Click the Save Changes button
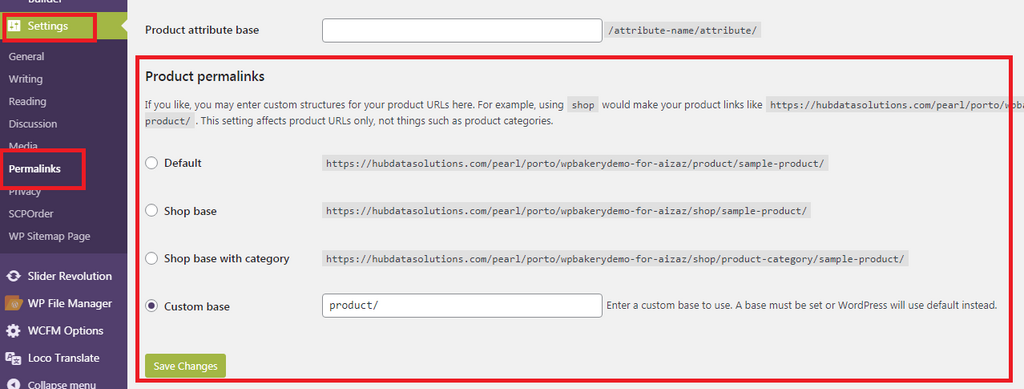Image resolution: width=1024 pixels, height=389 pixels. point(185,366)
